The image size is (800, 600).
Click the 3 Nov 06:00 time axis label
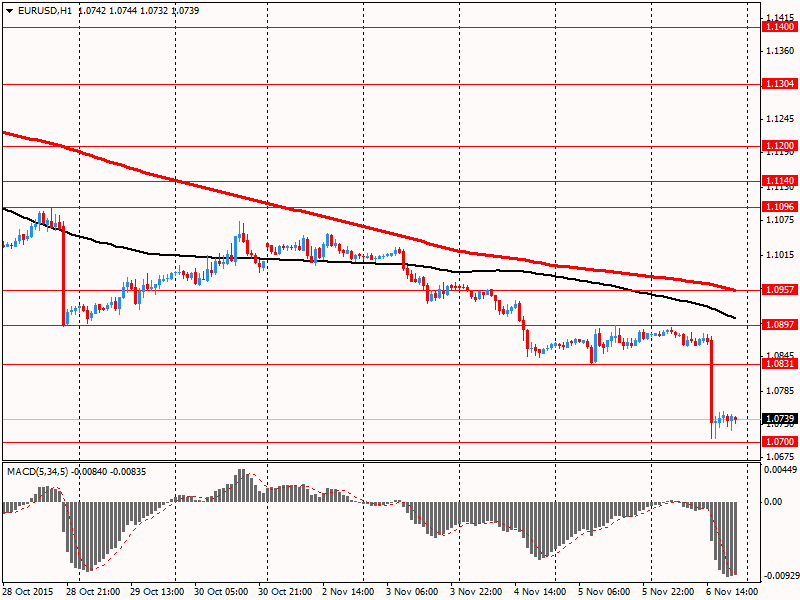coord(412,592)
